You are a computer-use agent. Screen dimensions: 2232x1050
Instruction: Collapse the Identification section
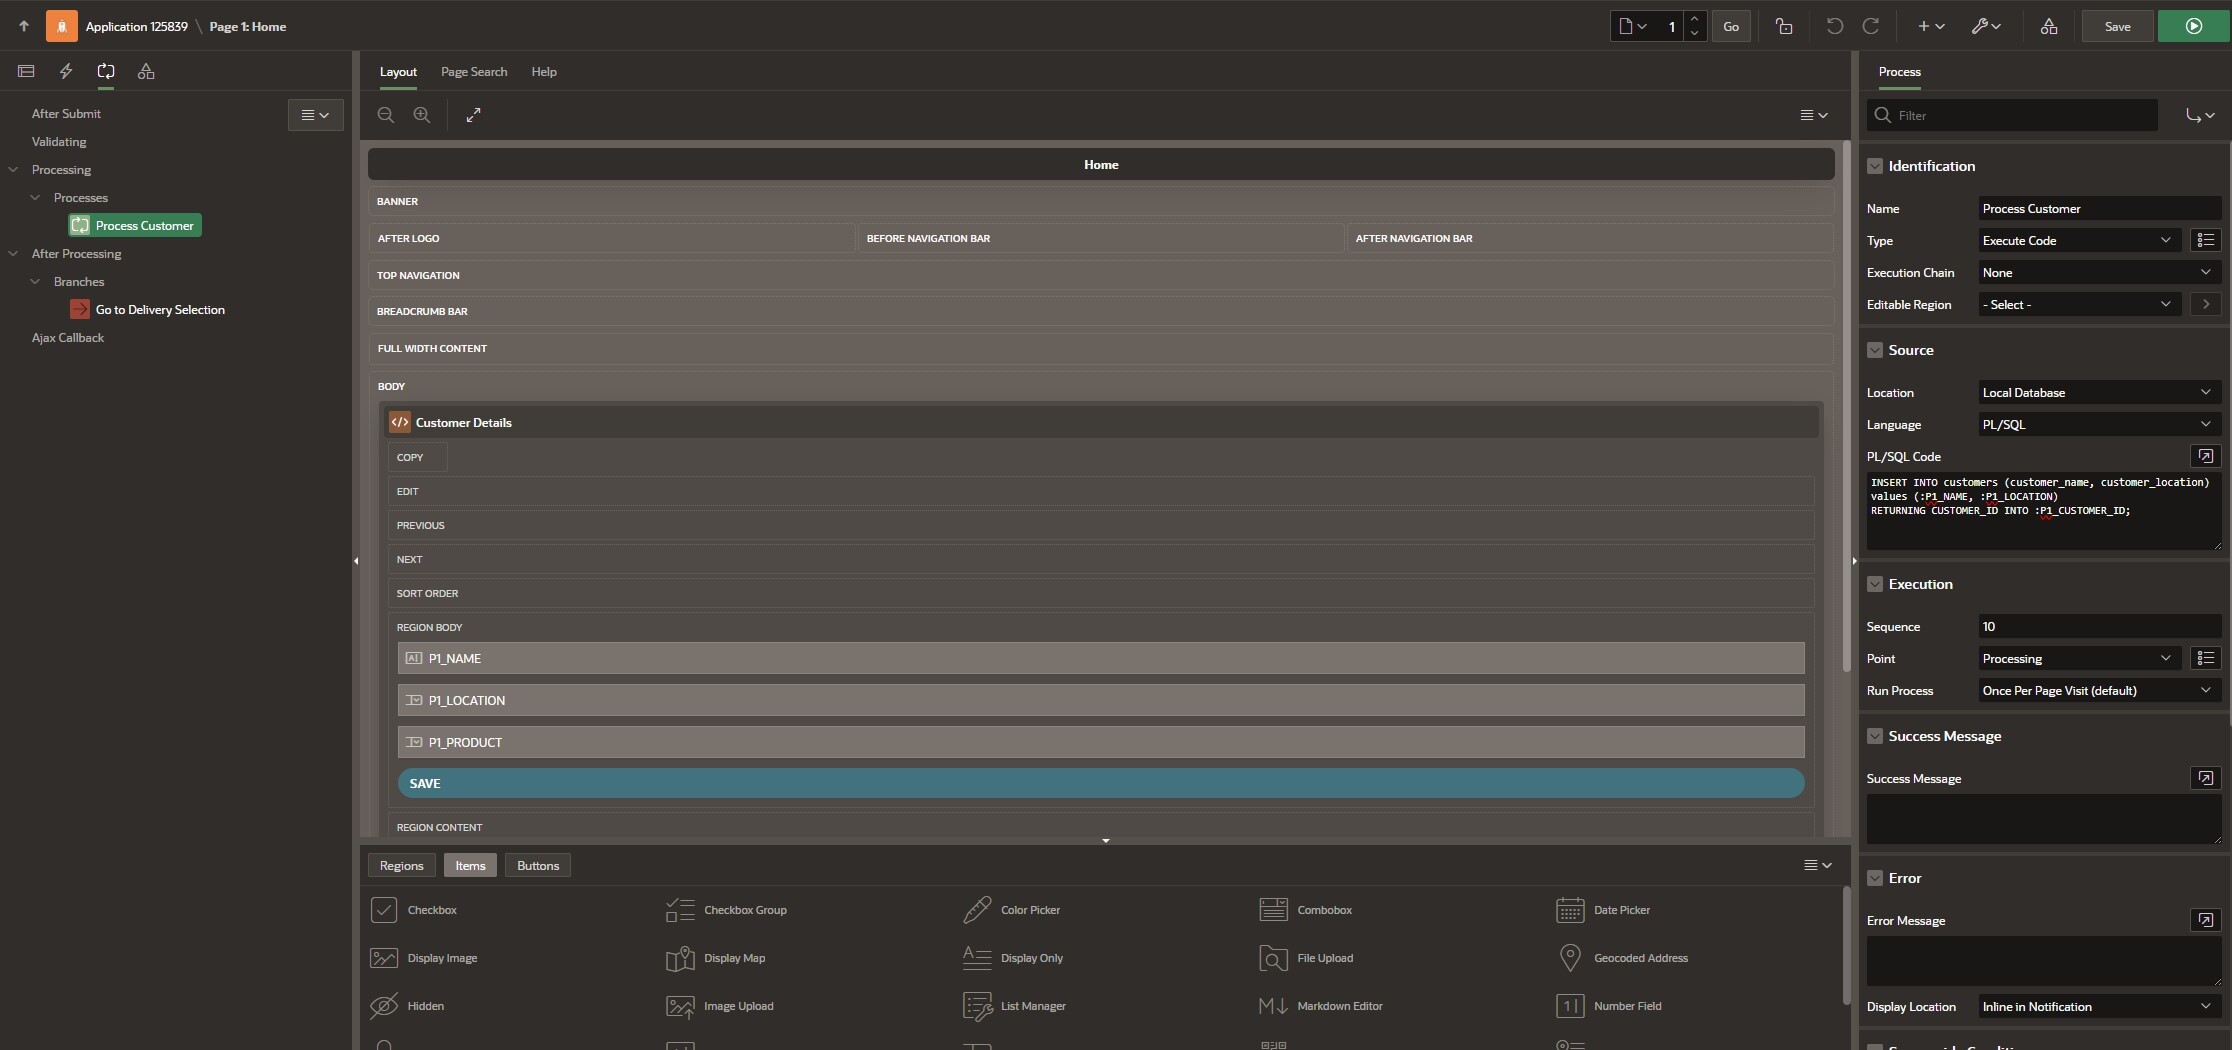point(1875,166)
